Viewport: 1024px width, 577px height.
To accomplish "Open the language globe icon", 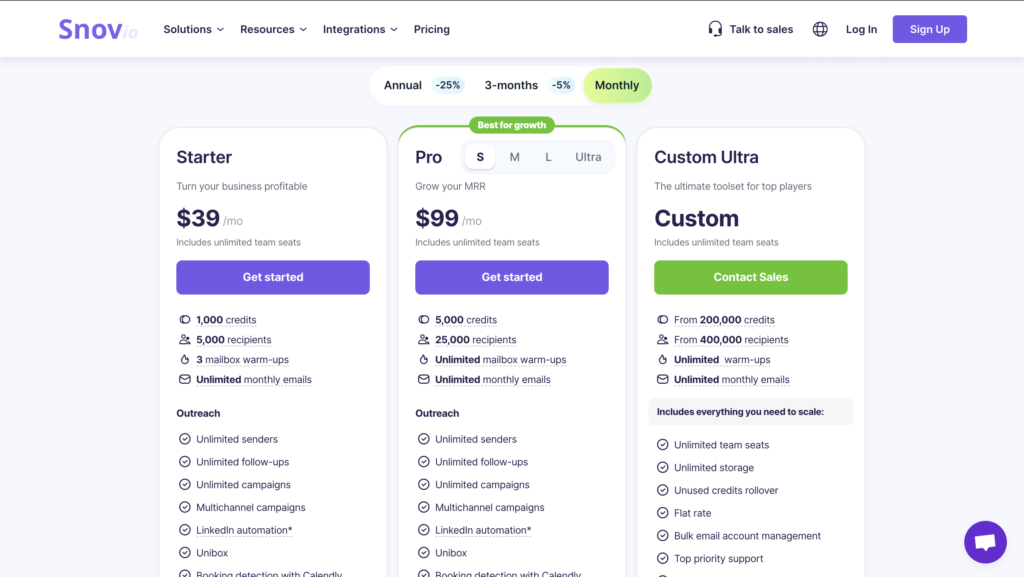I will (820, 29).
